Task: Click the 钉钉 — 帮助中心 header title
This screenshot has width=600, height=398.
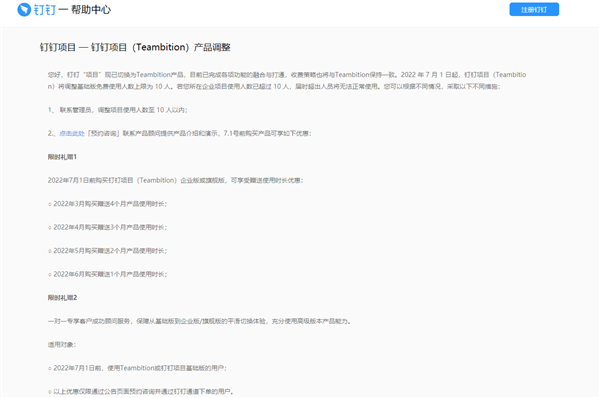Action: tap(72, 10)
